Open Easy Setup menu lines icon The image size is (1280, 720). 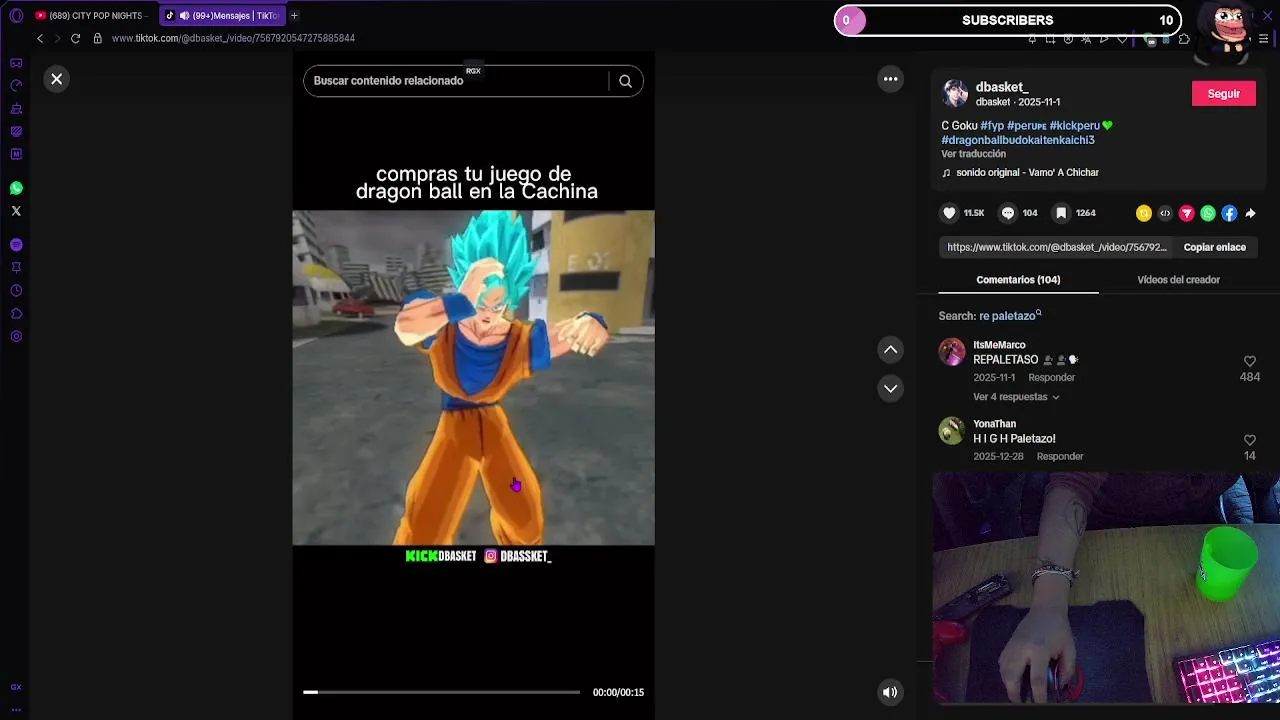1263,39
